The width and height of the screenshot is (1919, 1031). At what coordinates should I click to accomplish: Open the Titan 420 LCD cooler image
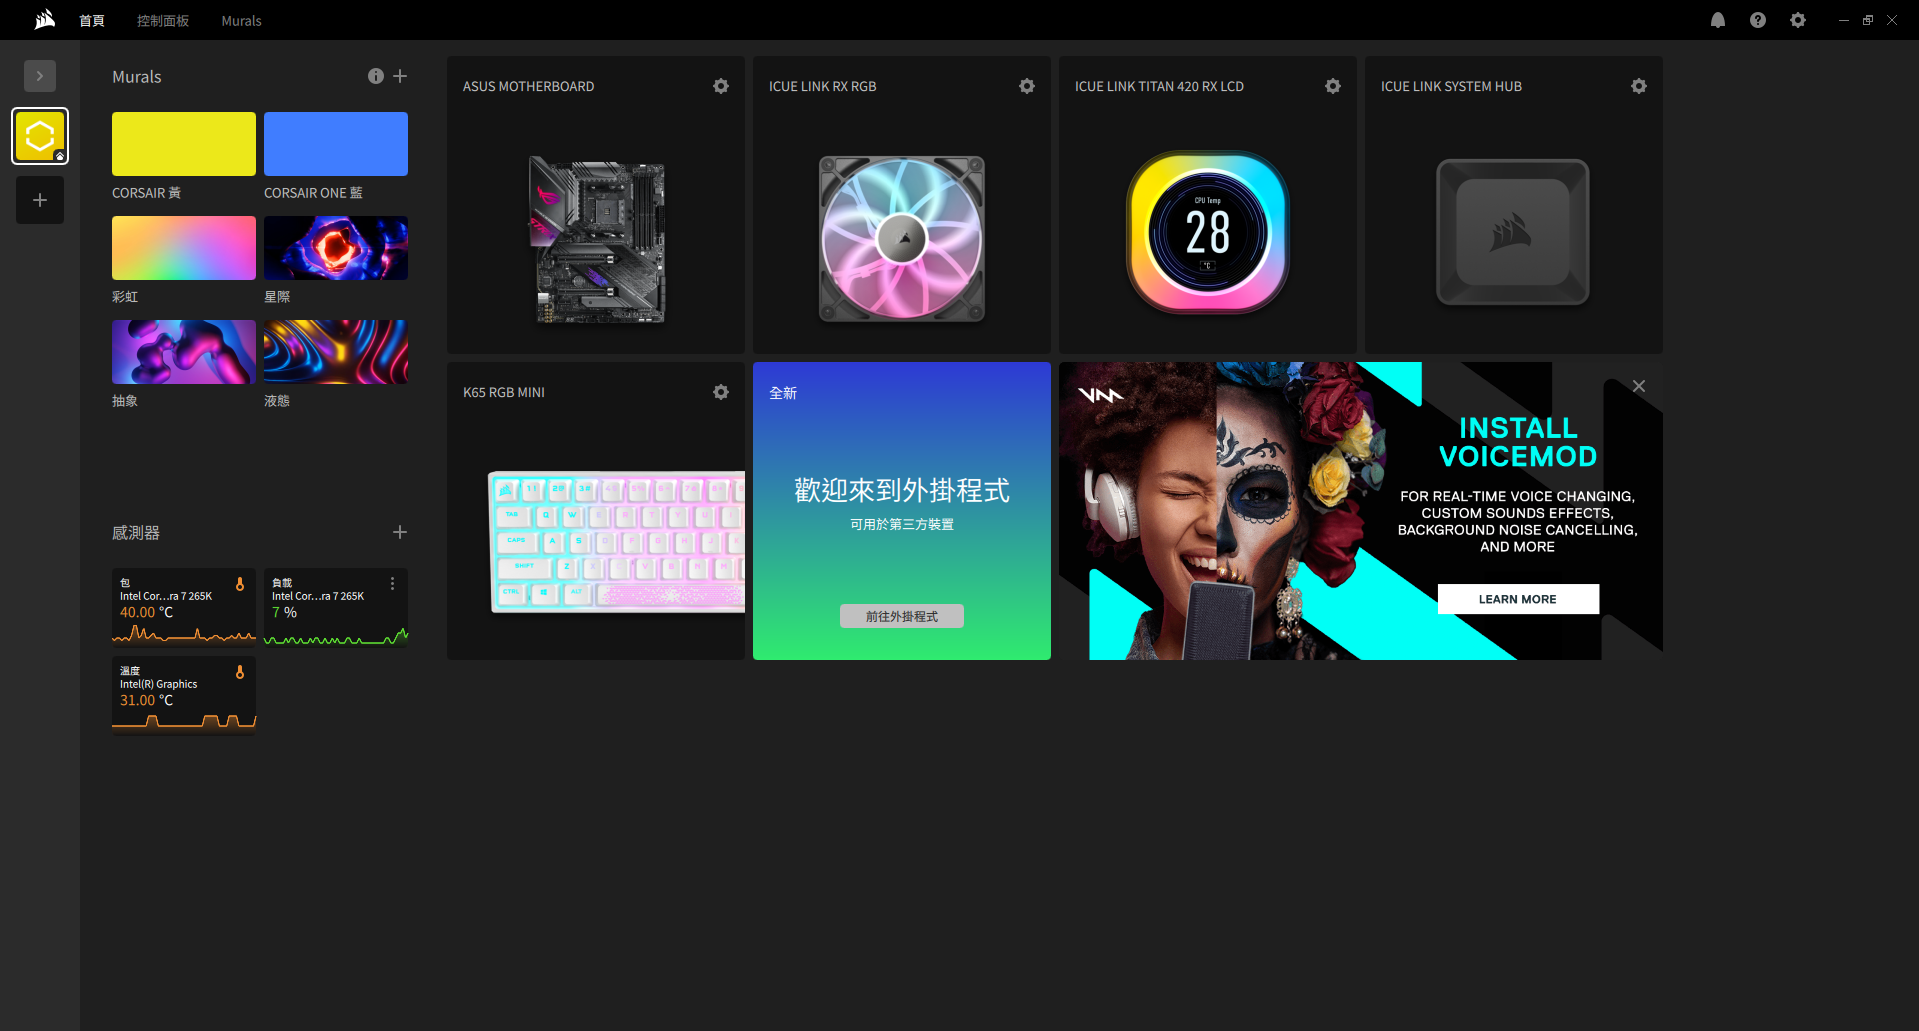1208,232
